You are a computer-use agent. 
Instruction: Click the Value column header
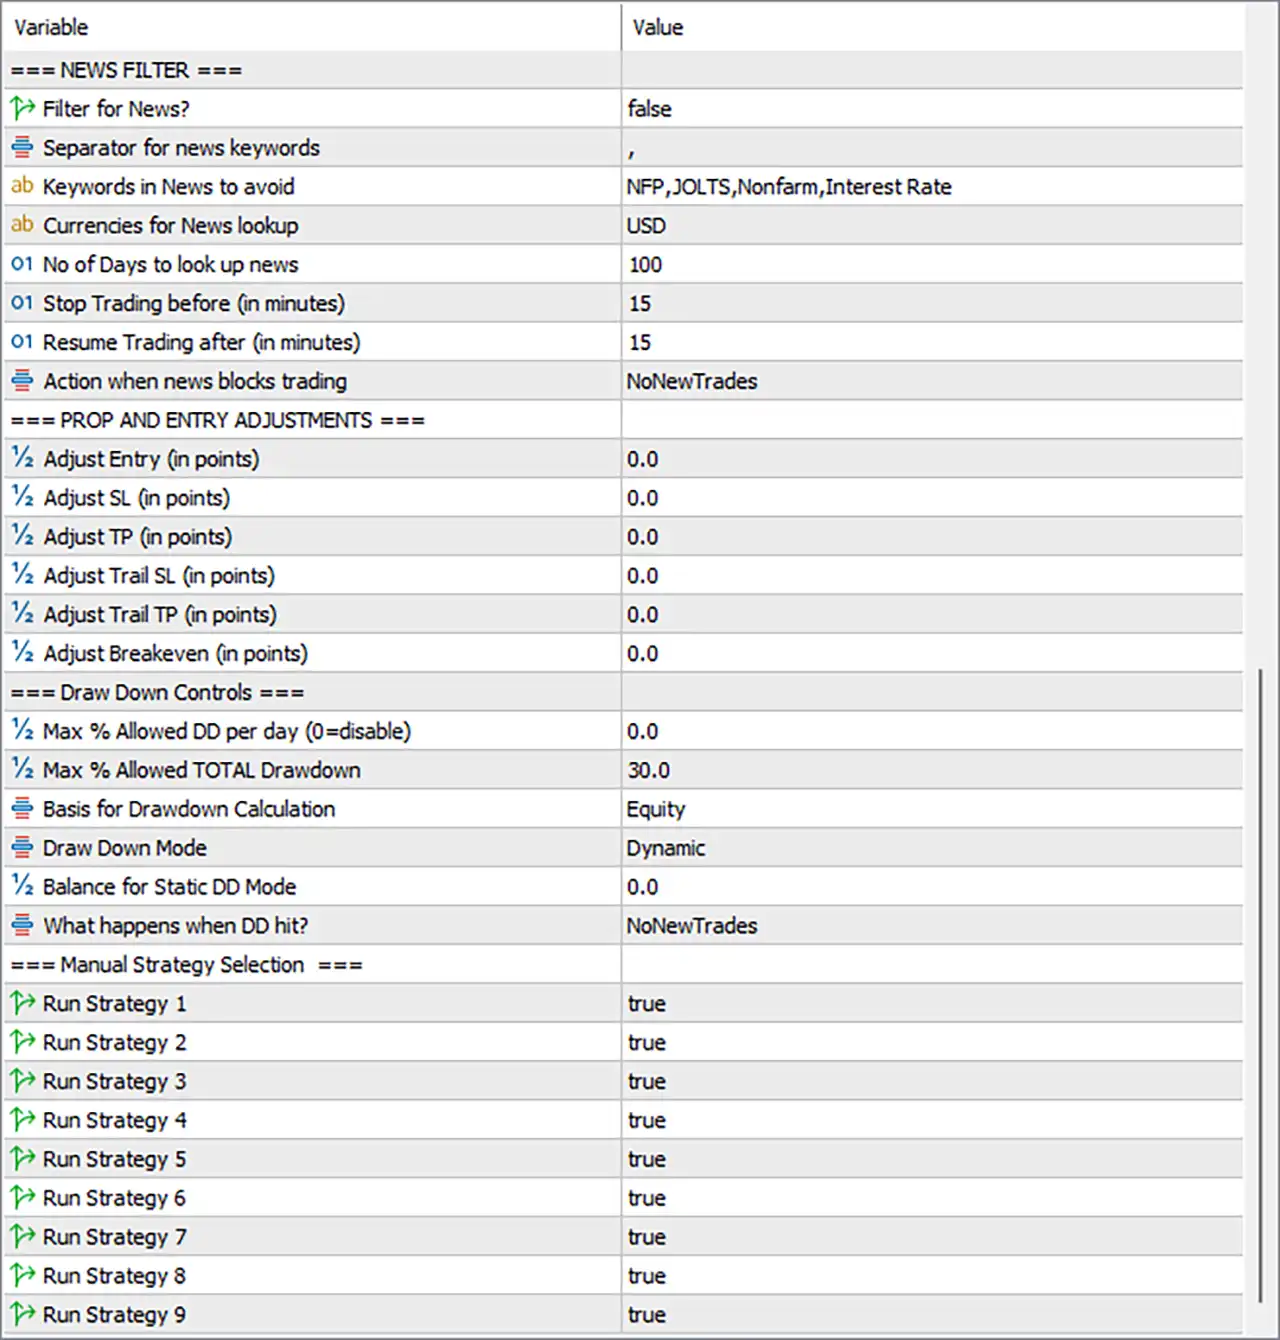(932, 27)
